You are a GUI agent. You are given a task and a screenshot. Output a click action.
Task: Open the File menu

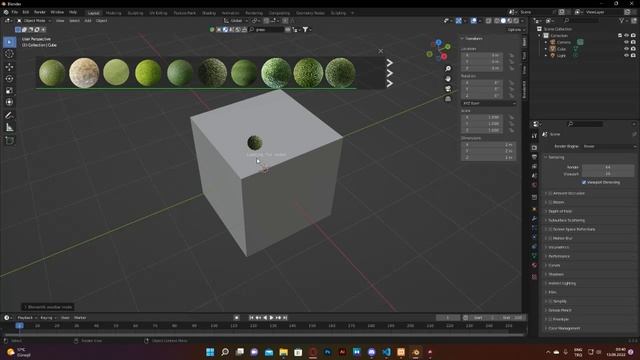pyautogui.click(x=15, y=12)
